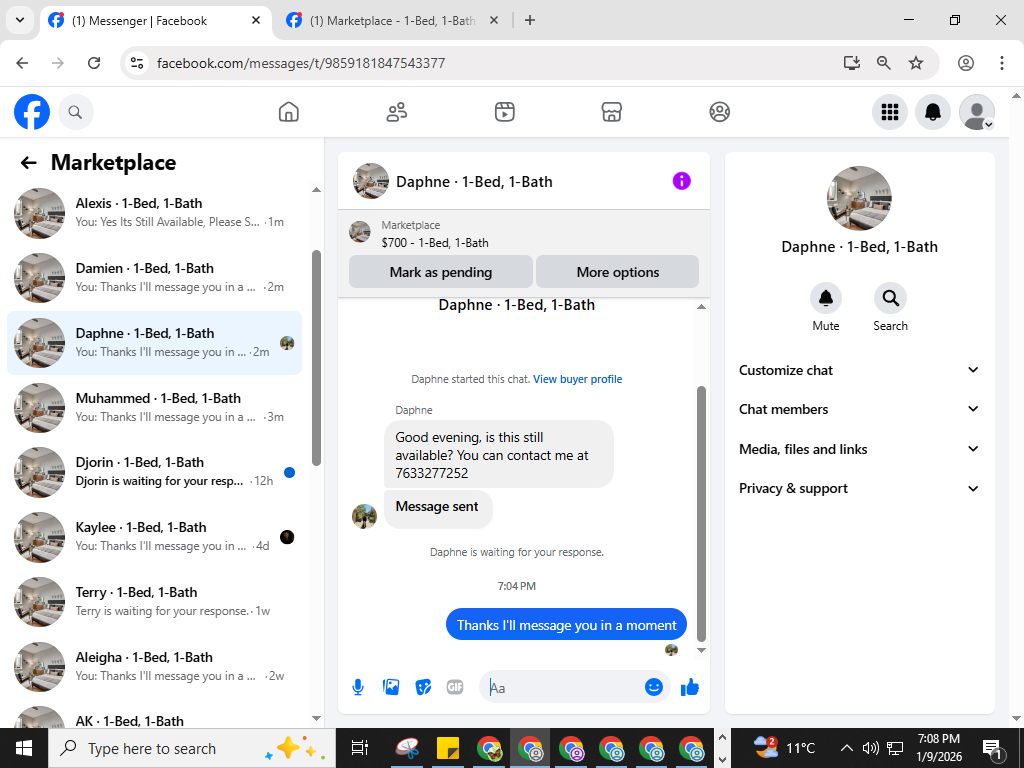This screenshot has height=768, width=1024.
Task: Expand Media, files and links section
Action: click(859, 449)
